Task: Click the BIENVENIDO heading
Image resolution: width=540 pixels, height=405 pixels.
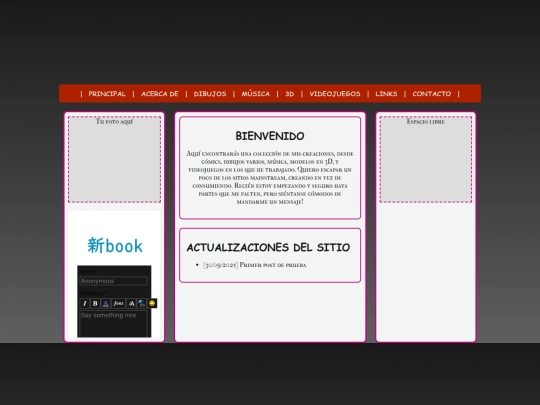Action: (270, 136)
